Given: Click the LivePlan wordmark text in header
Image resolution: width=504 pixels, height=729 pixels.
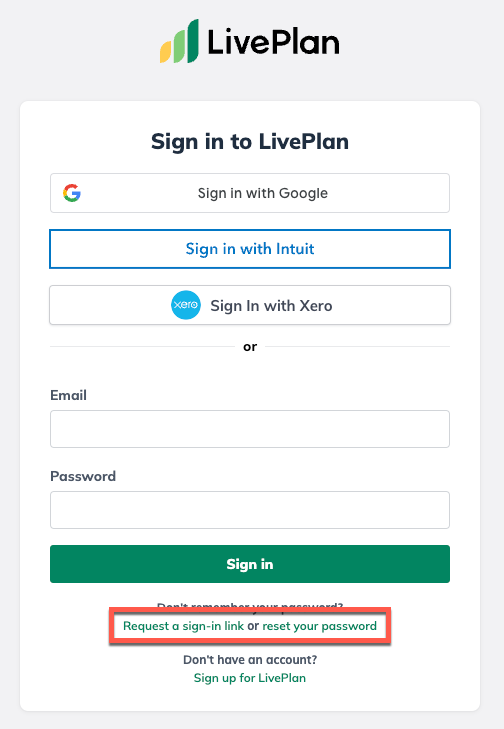Looking at the screenshot, I should (x=273, y=42).
